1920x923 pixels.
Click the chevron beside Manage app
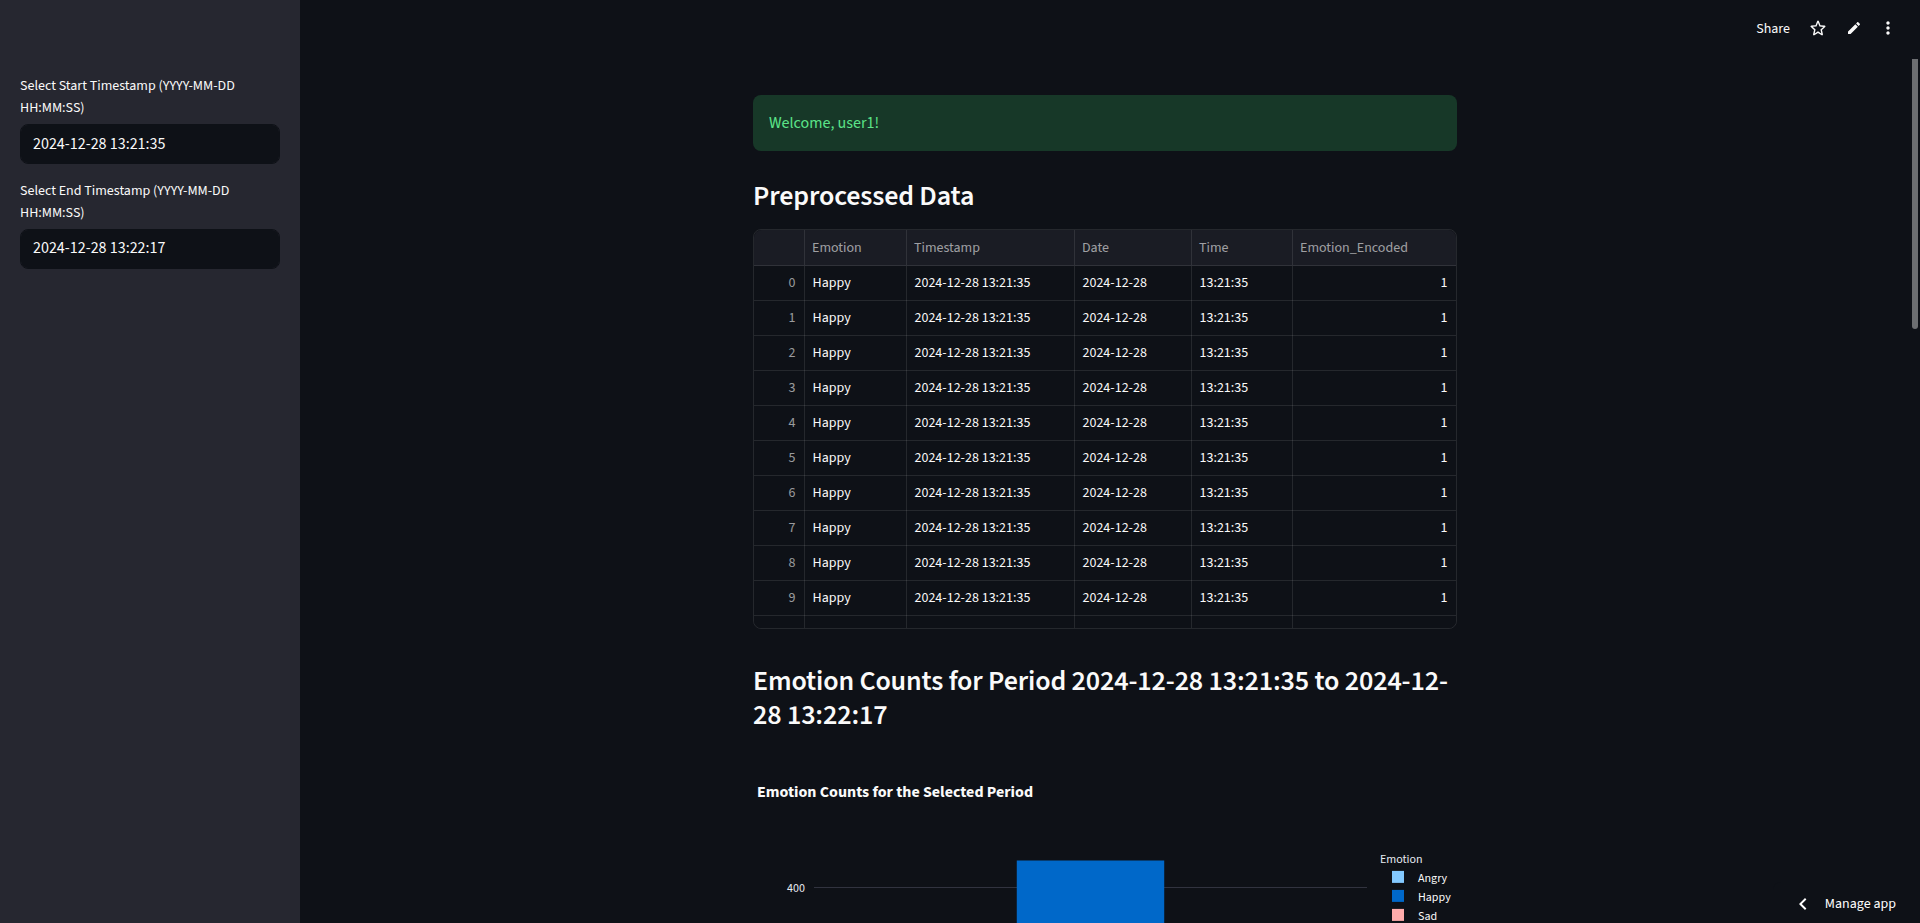pyautogui.click(x=1803, y=903)
